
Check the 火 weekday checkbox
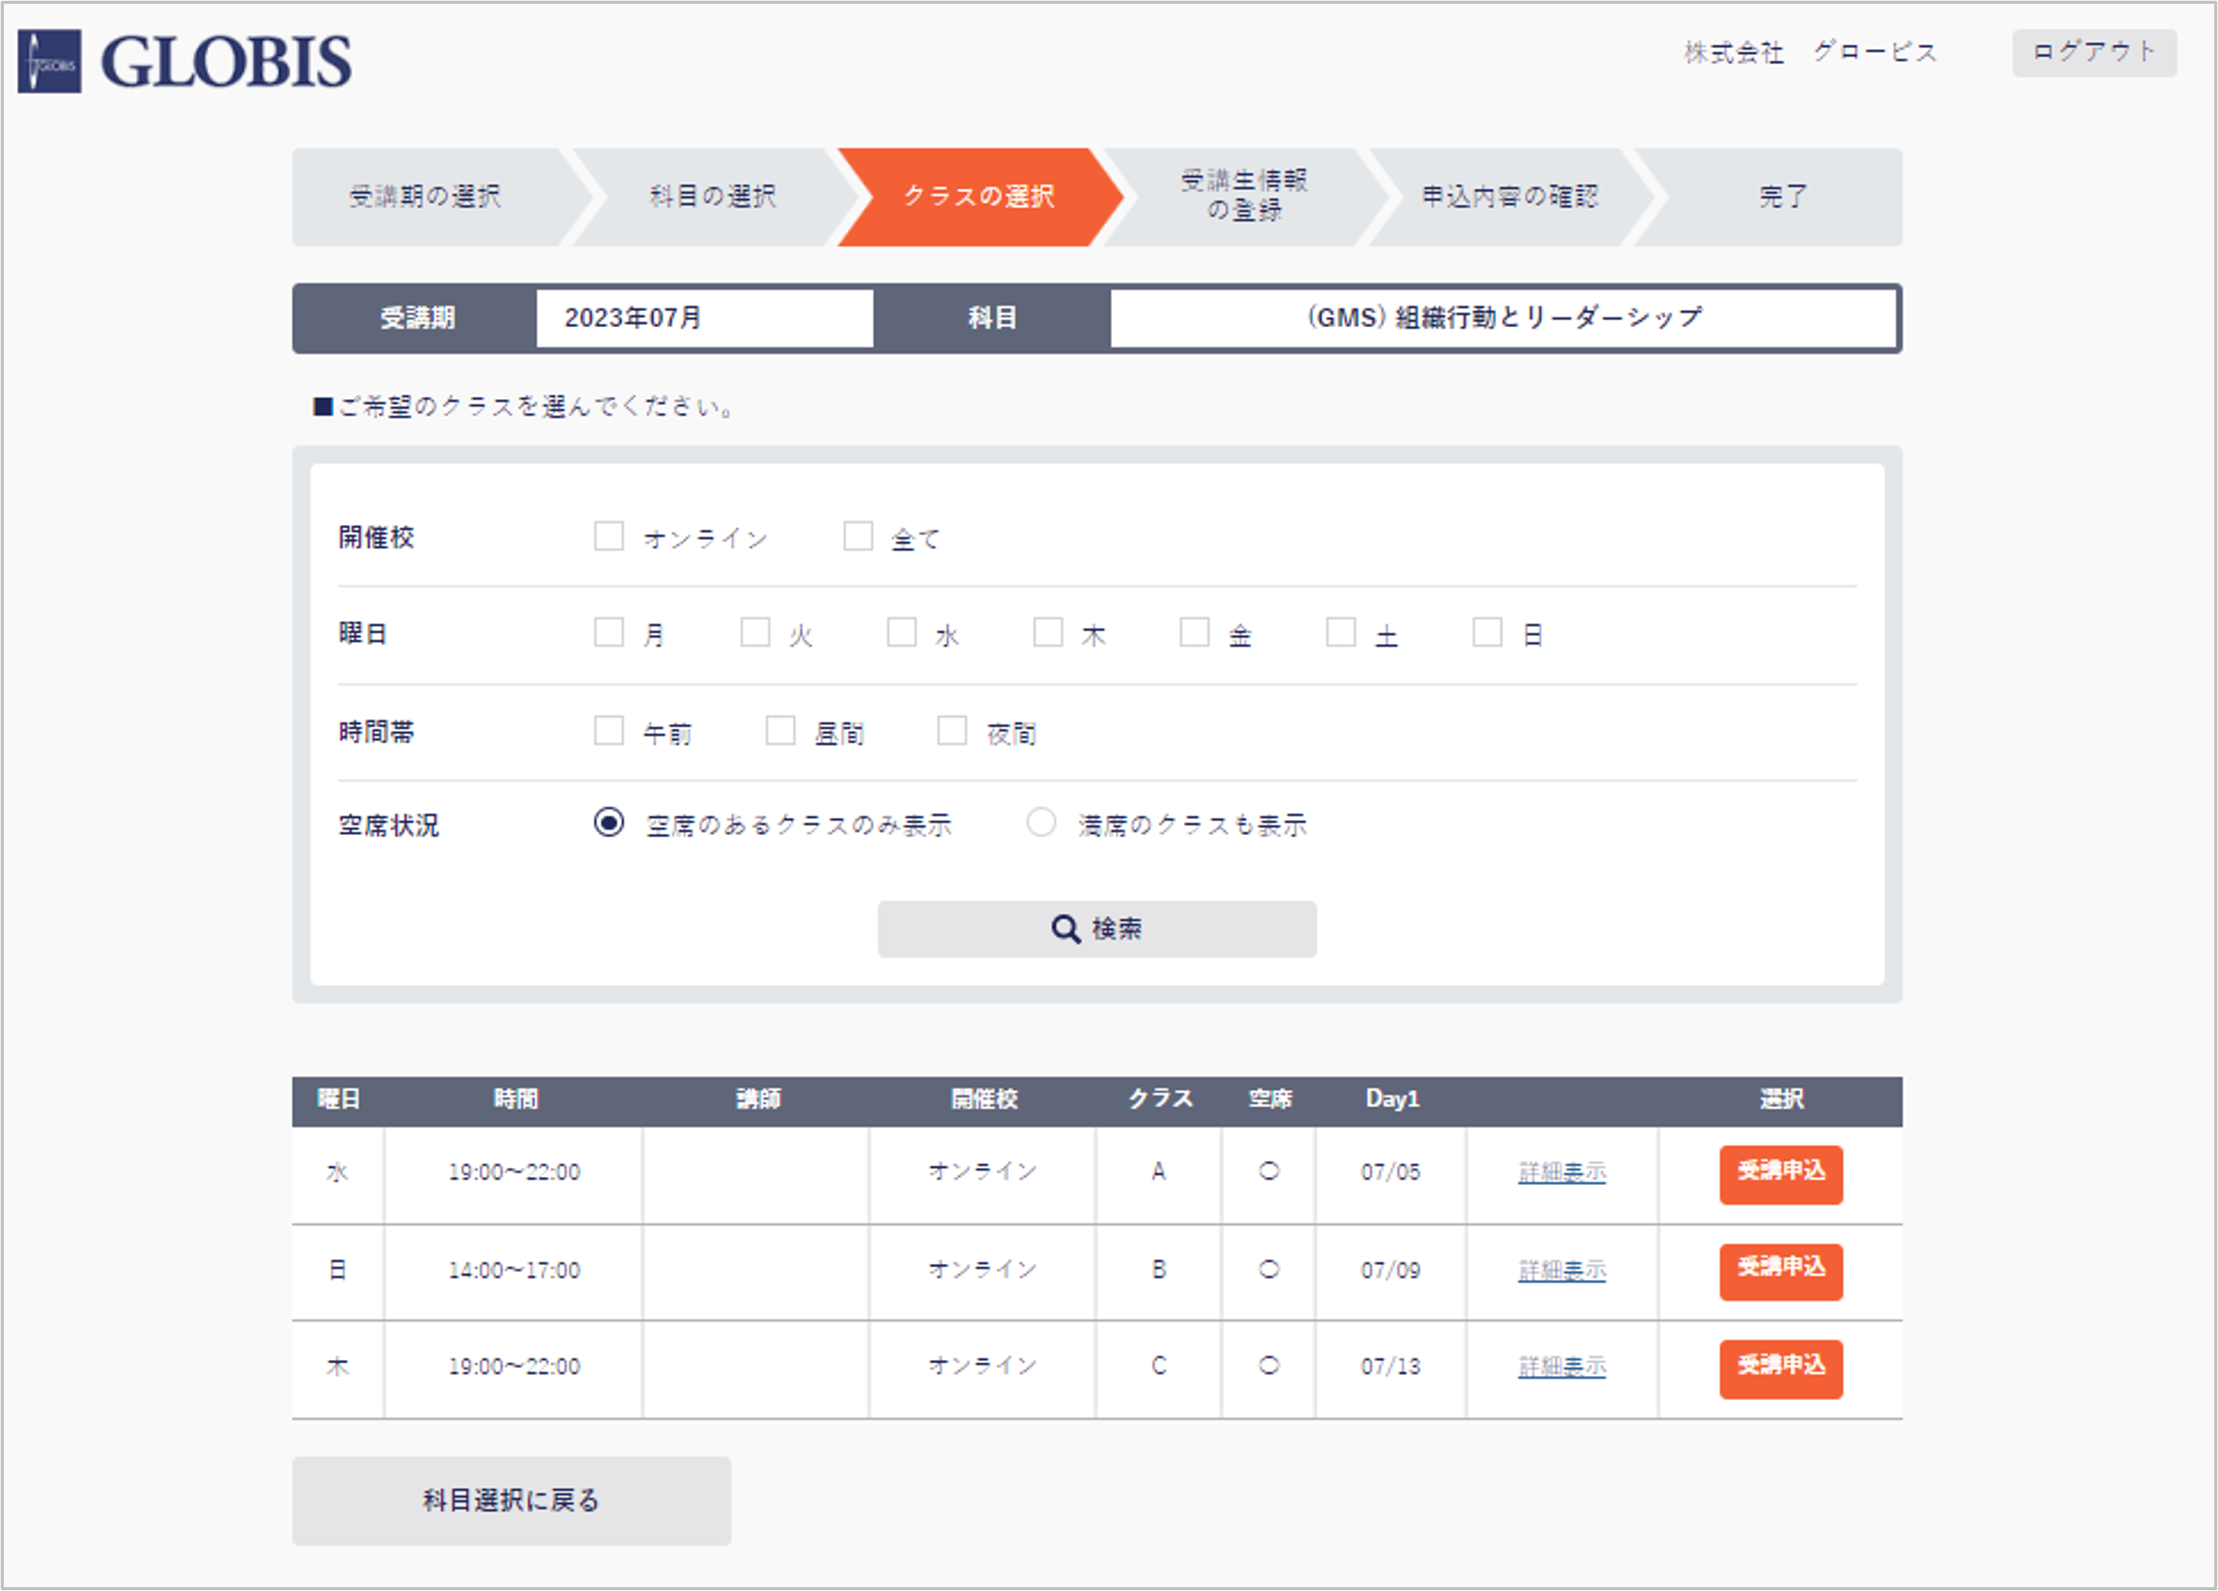coord(755,632)
